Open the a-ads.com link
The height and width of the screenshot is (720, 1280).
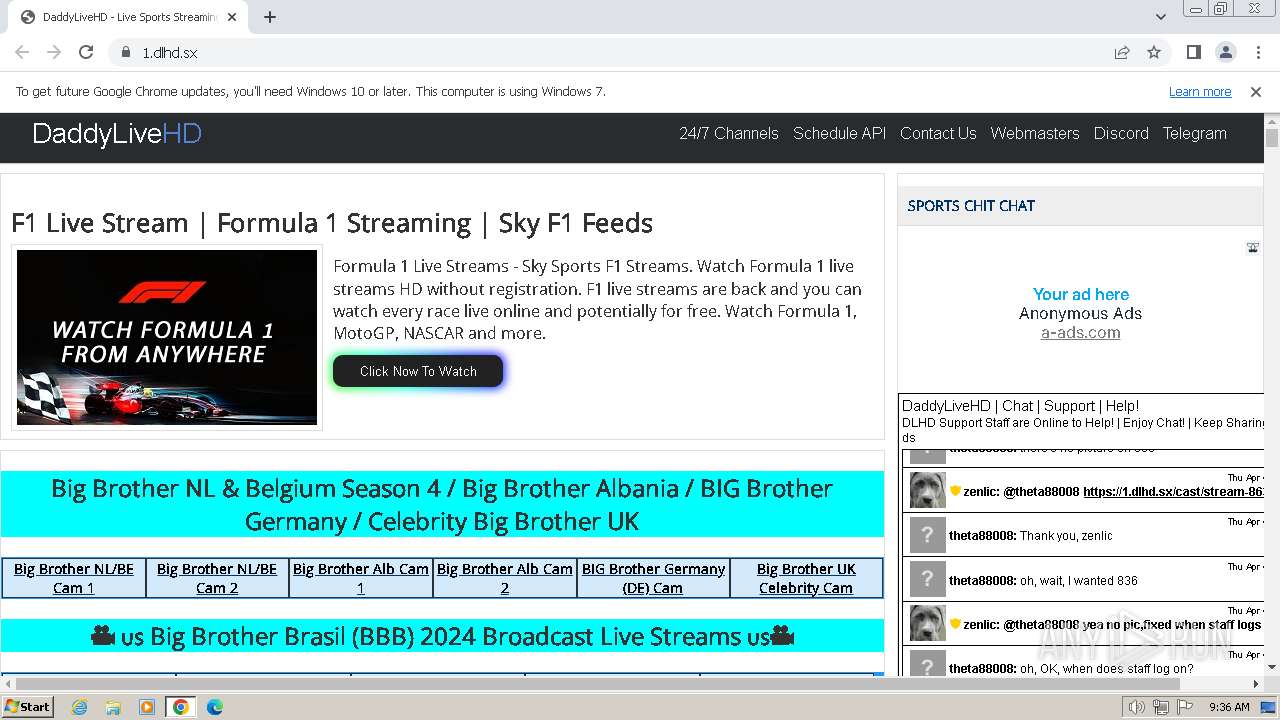(1080, 333)
